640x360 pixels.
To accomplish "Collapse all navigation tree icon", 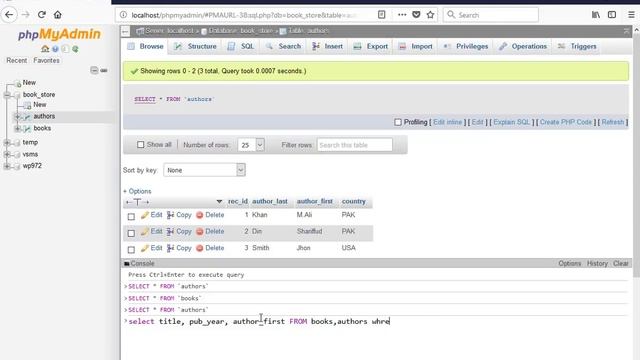I will pos(94,70).
